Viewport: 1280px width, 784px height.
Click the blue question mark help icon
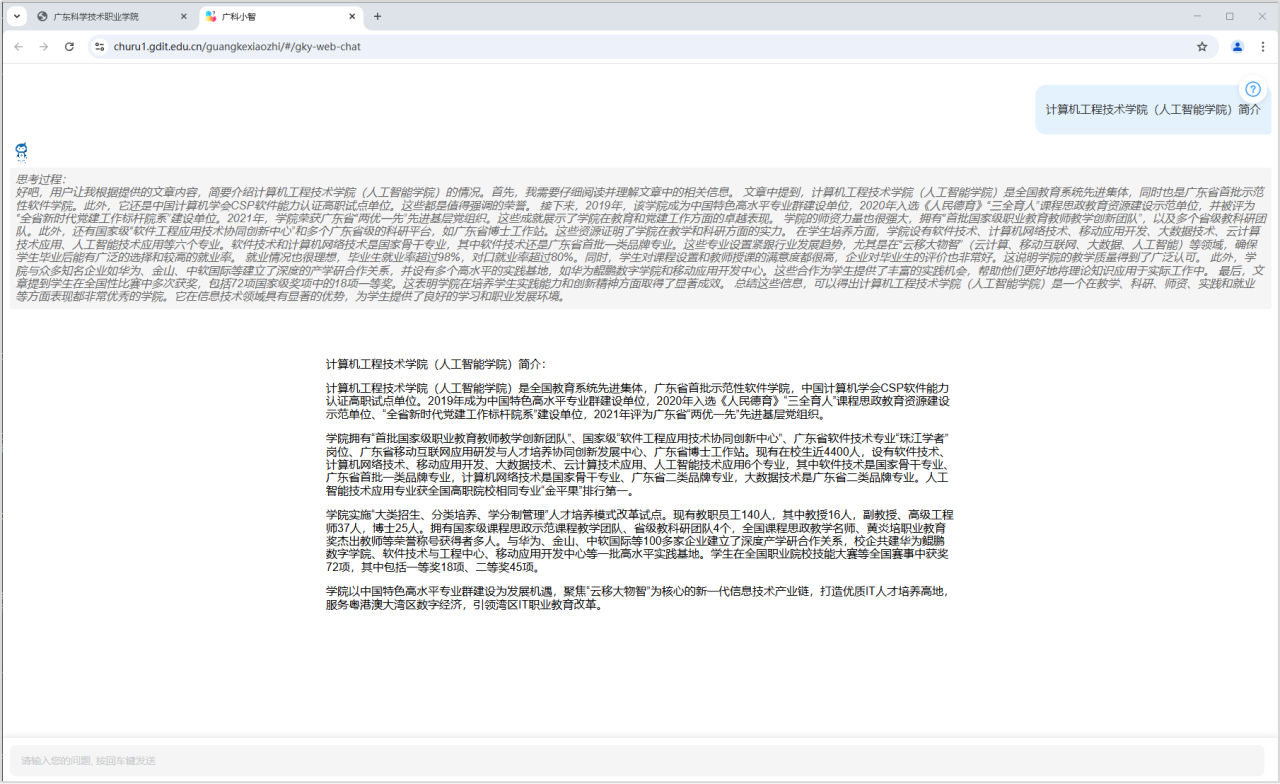[x=1253, y=89]
